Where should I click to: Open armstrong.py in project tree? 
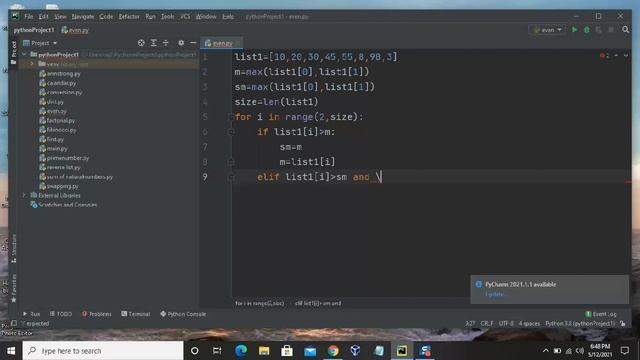tap(60, 73)
